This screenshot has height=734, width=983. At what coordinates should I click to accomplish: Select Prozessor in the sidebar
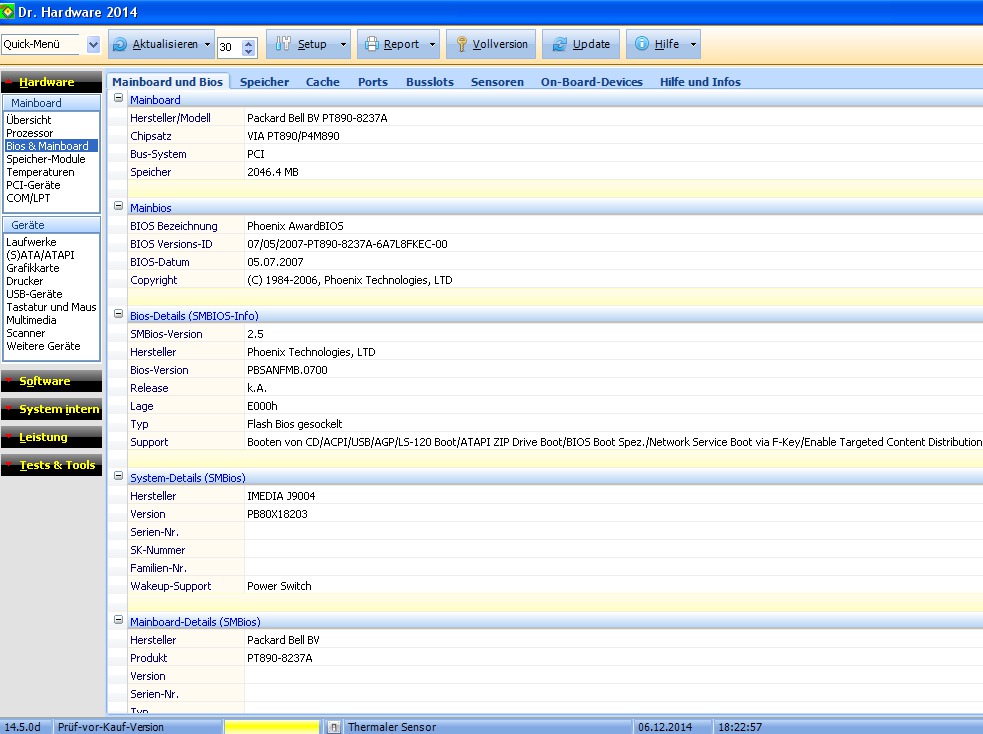coord(29,133)
